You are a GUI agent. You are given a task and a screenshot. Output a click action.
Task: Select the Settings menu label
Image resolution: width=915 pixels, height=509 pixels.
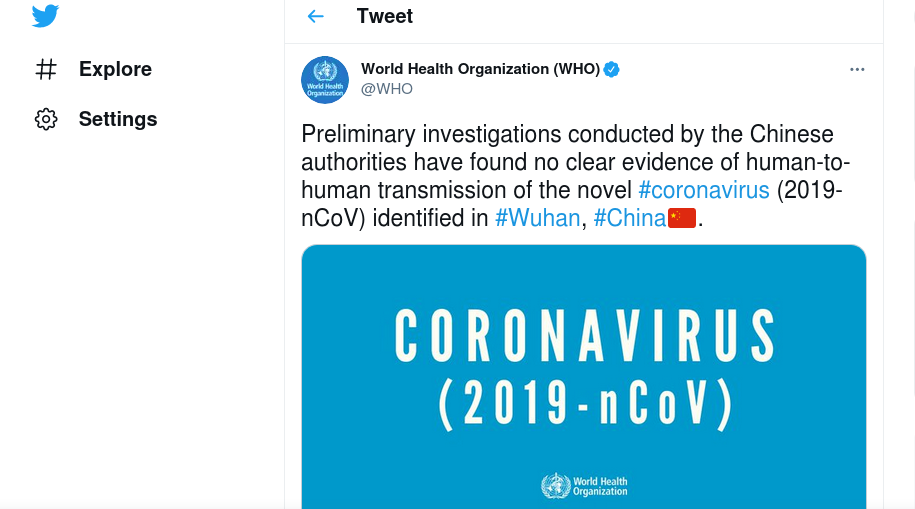point(118,119)
